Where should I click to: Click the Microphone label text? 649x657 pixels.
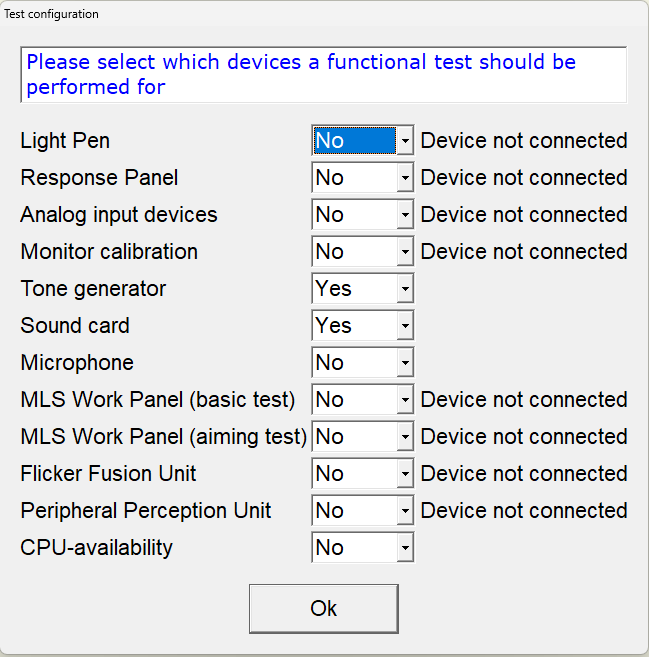[x=77, y=363]
